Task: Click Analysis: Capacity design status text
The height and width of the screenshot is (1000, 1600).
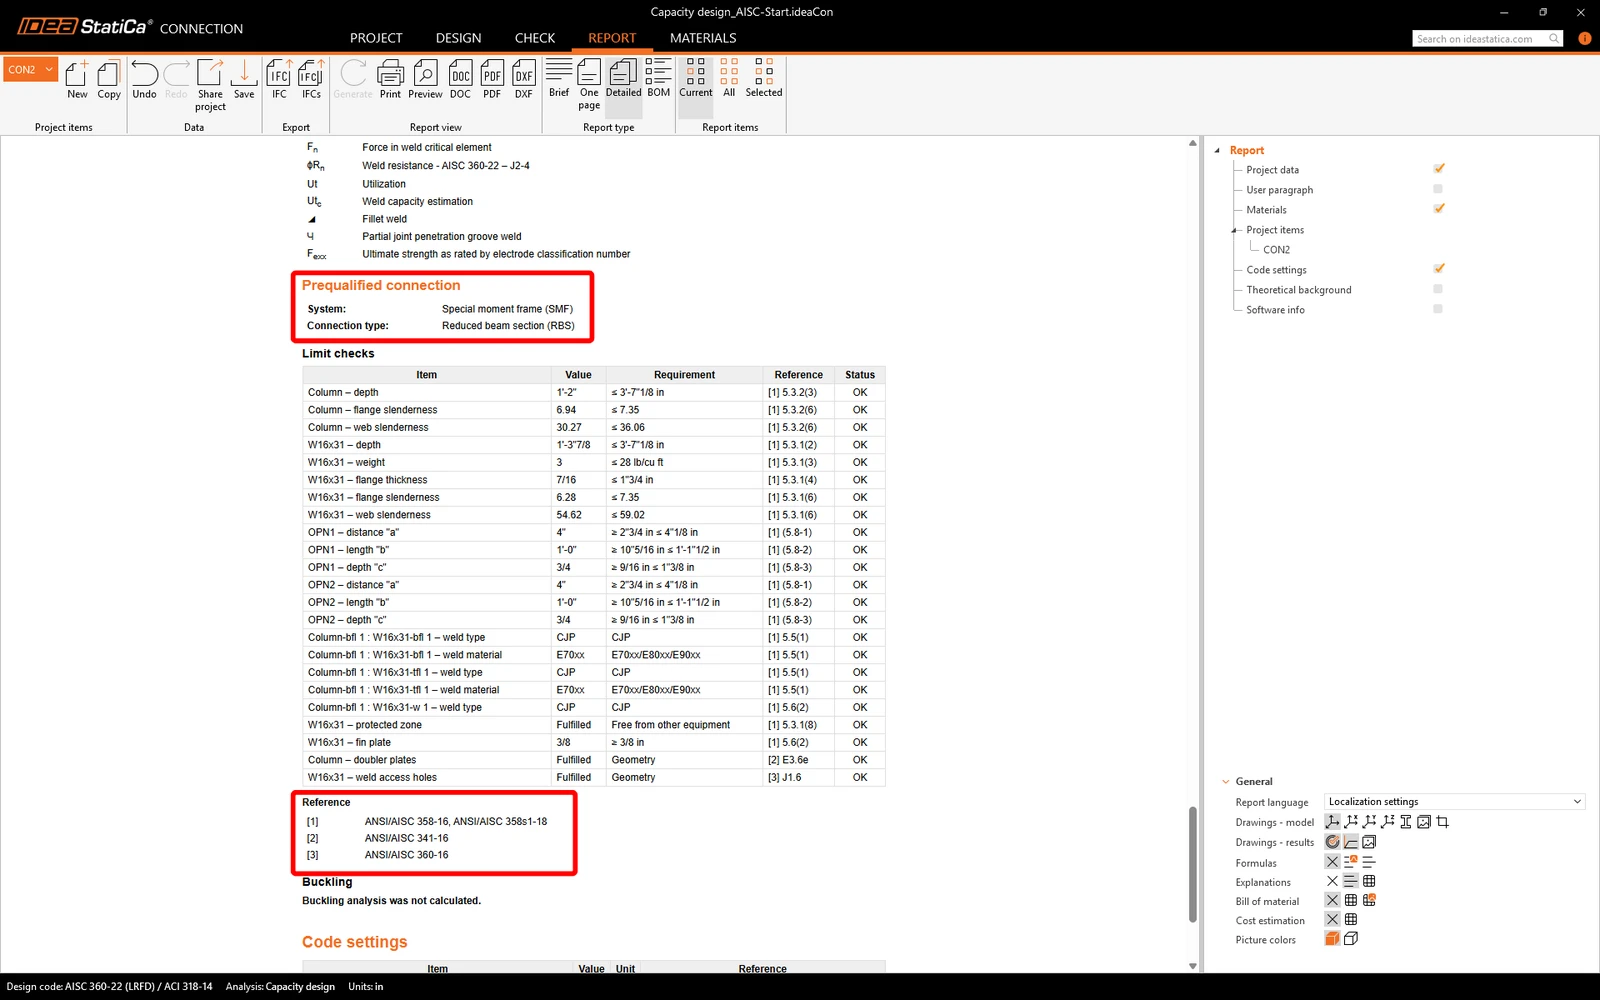Action: (x=280, y=986)
